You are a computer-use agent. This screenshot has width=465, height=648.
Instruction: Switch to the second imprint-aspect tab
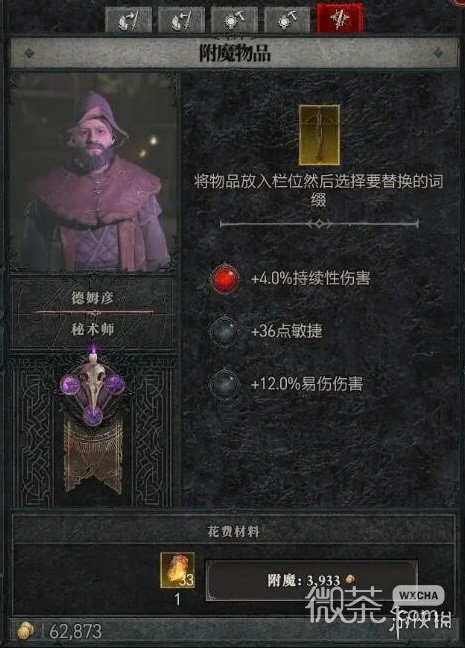click(181, 19)
